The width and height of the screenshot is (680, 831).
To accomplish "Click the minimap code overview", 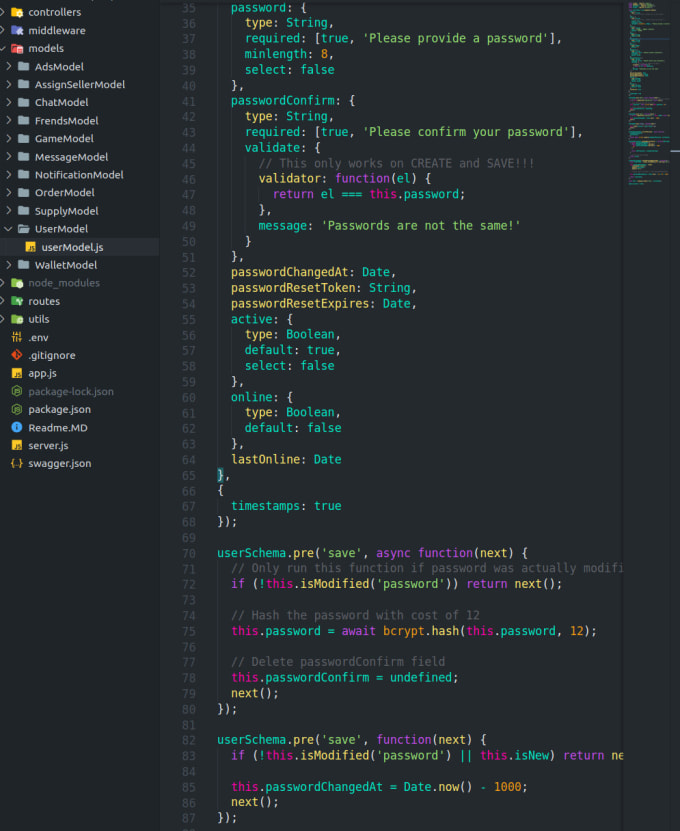I will tap(651, 93).
